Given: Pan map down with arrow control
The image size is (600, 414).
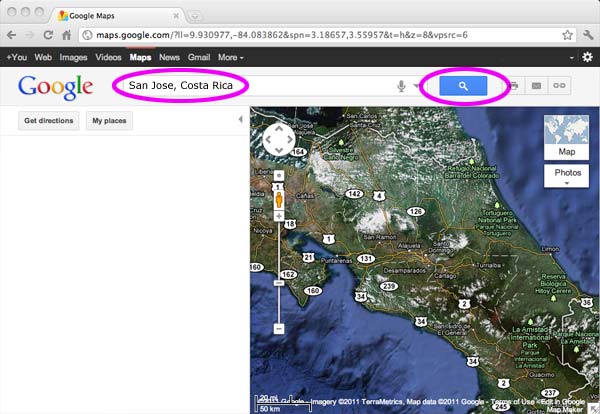Looking at the screenshot, I should click(279, 150).
